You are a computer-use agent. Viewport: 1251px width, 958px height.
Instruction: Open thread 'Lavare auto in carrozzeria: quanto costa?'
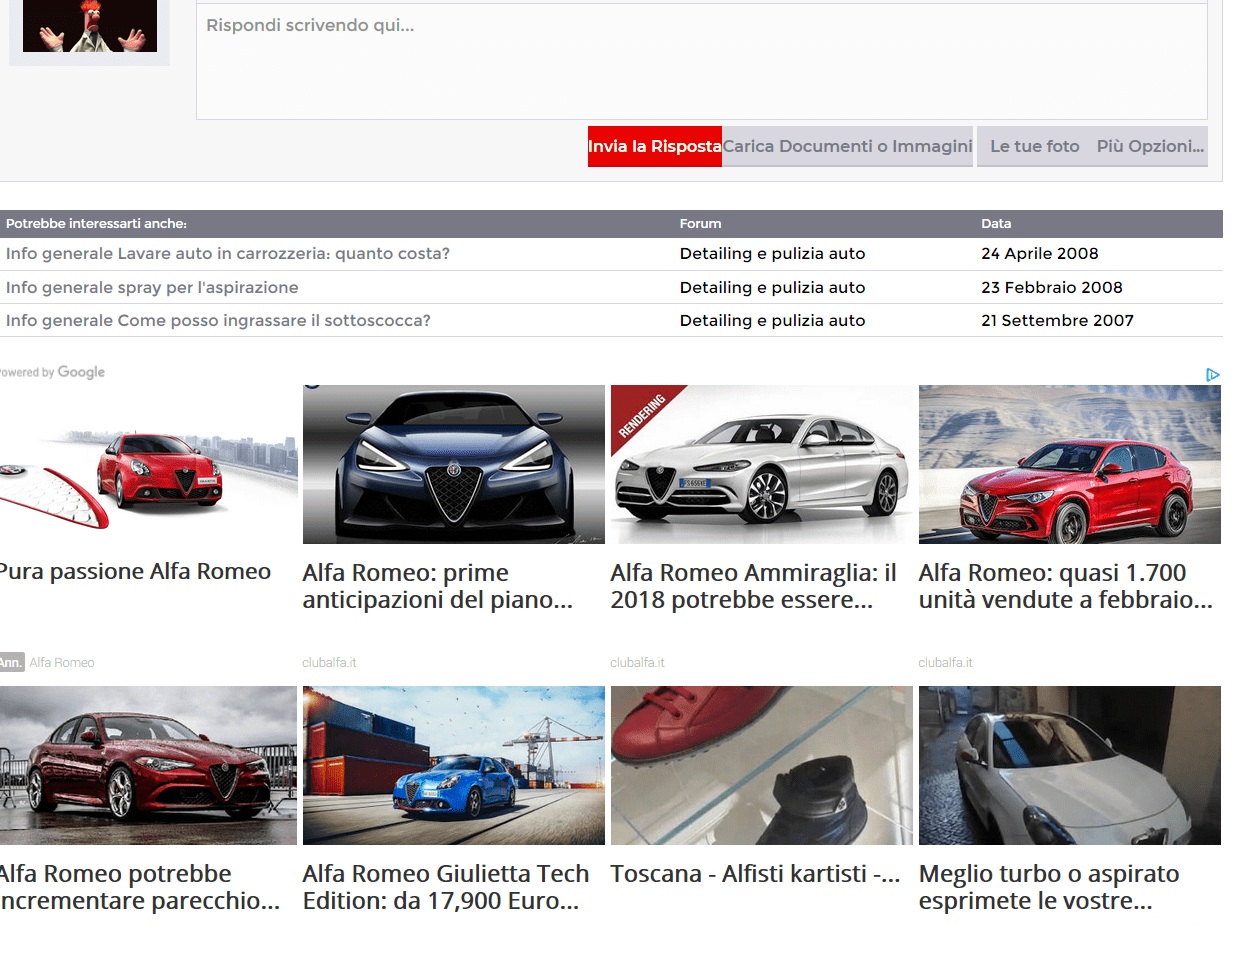284,254
